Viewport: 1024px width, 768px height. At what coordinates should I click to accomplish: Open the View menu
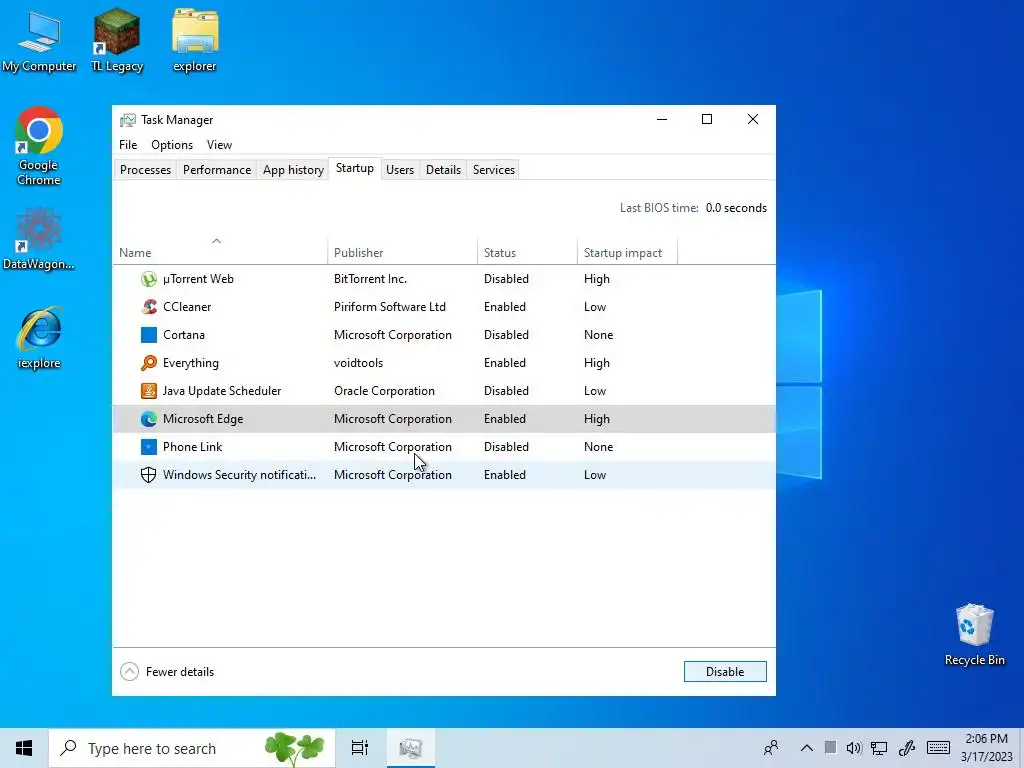tap(219, 145)
